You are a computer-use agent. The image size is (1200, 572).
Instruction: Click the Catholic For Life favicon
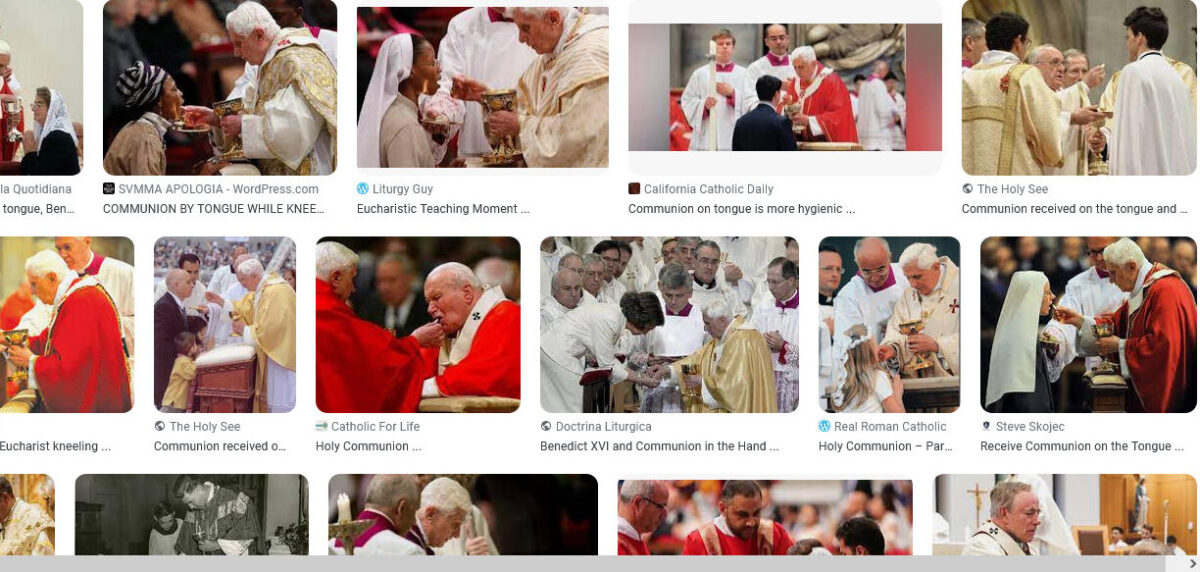[x=322, y=426]
